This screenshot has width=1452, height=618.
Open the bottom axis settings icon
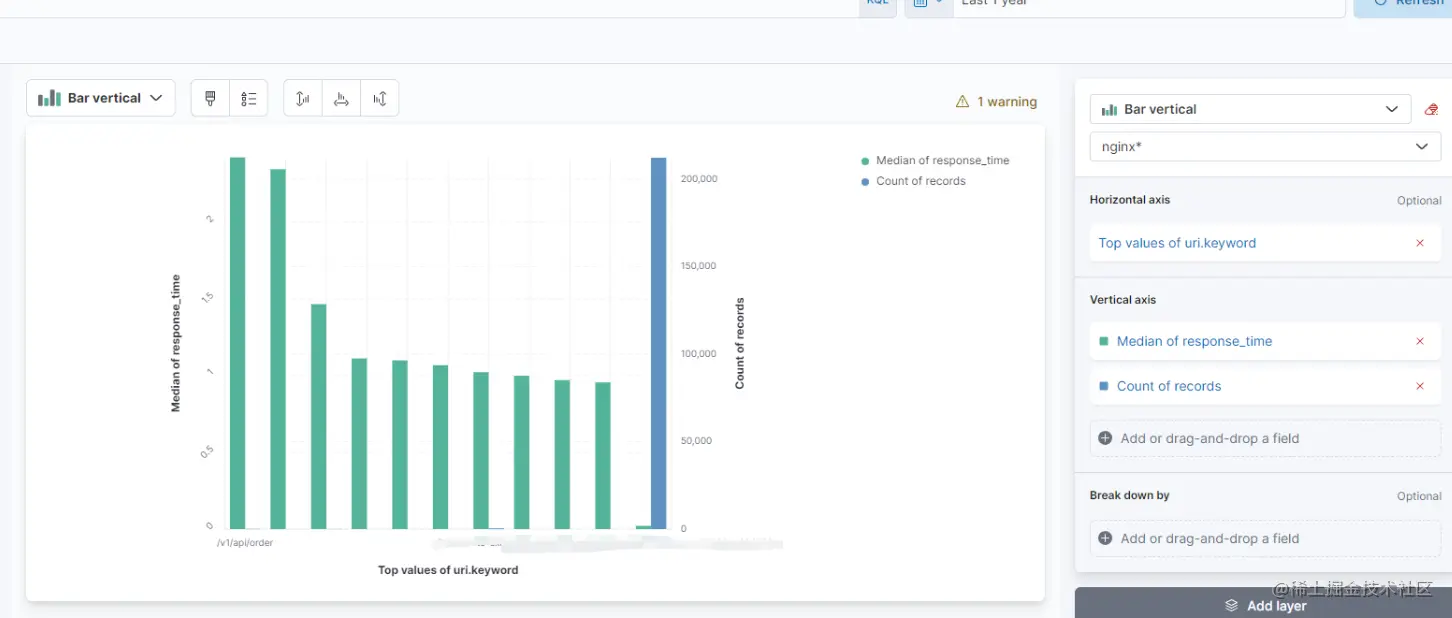(x=341, y=98)
